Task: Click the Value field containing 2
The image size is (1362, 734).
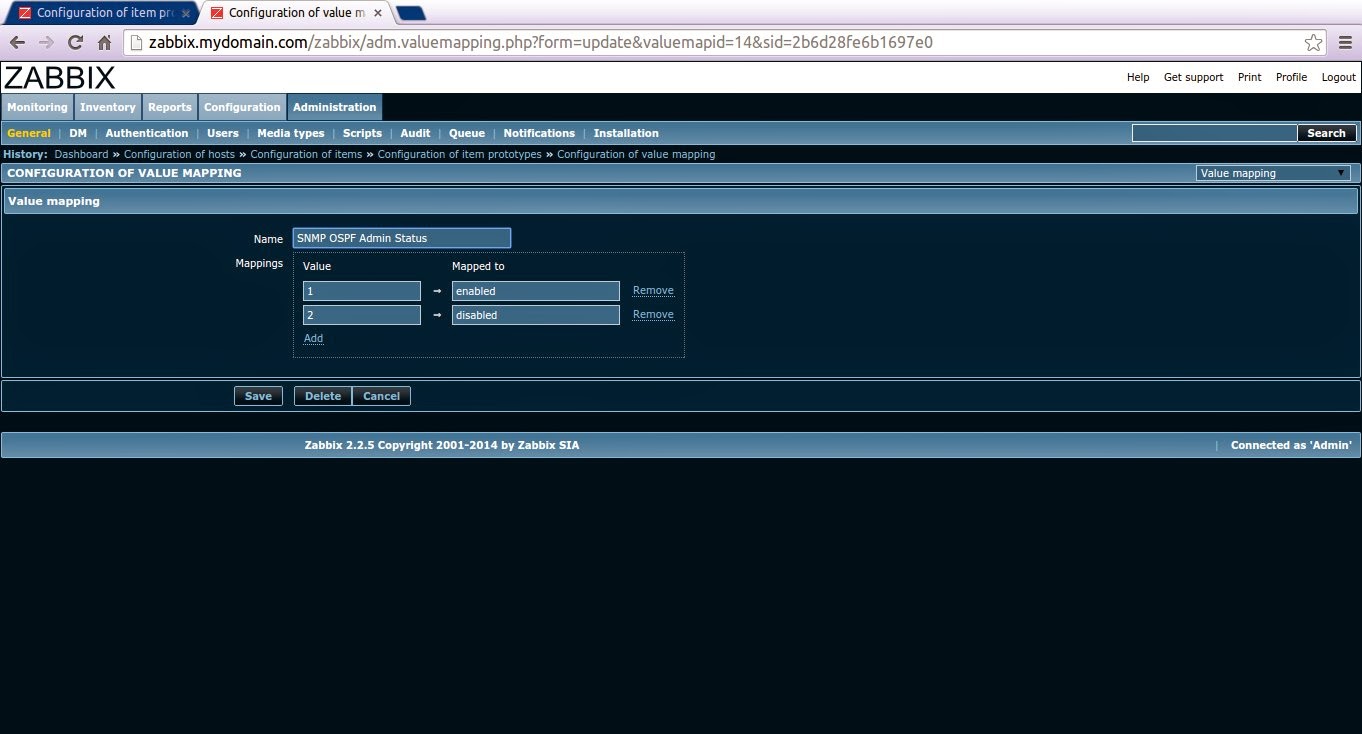Action: pyautogui.click(x=362, y=315)
